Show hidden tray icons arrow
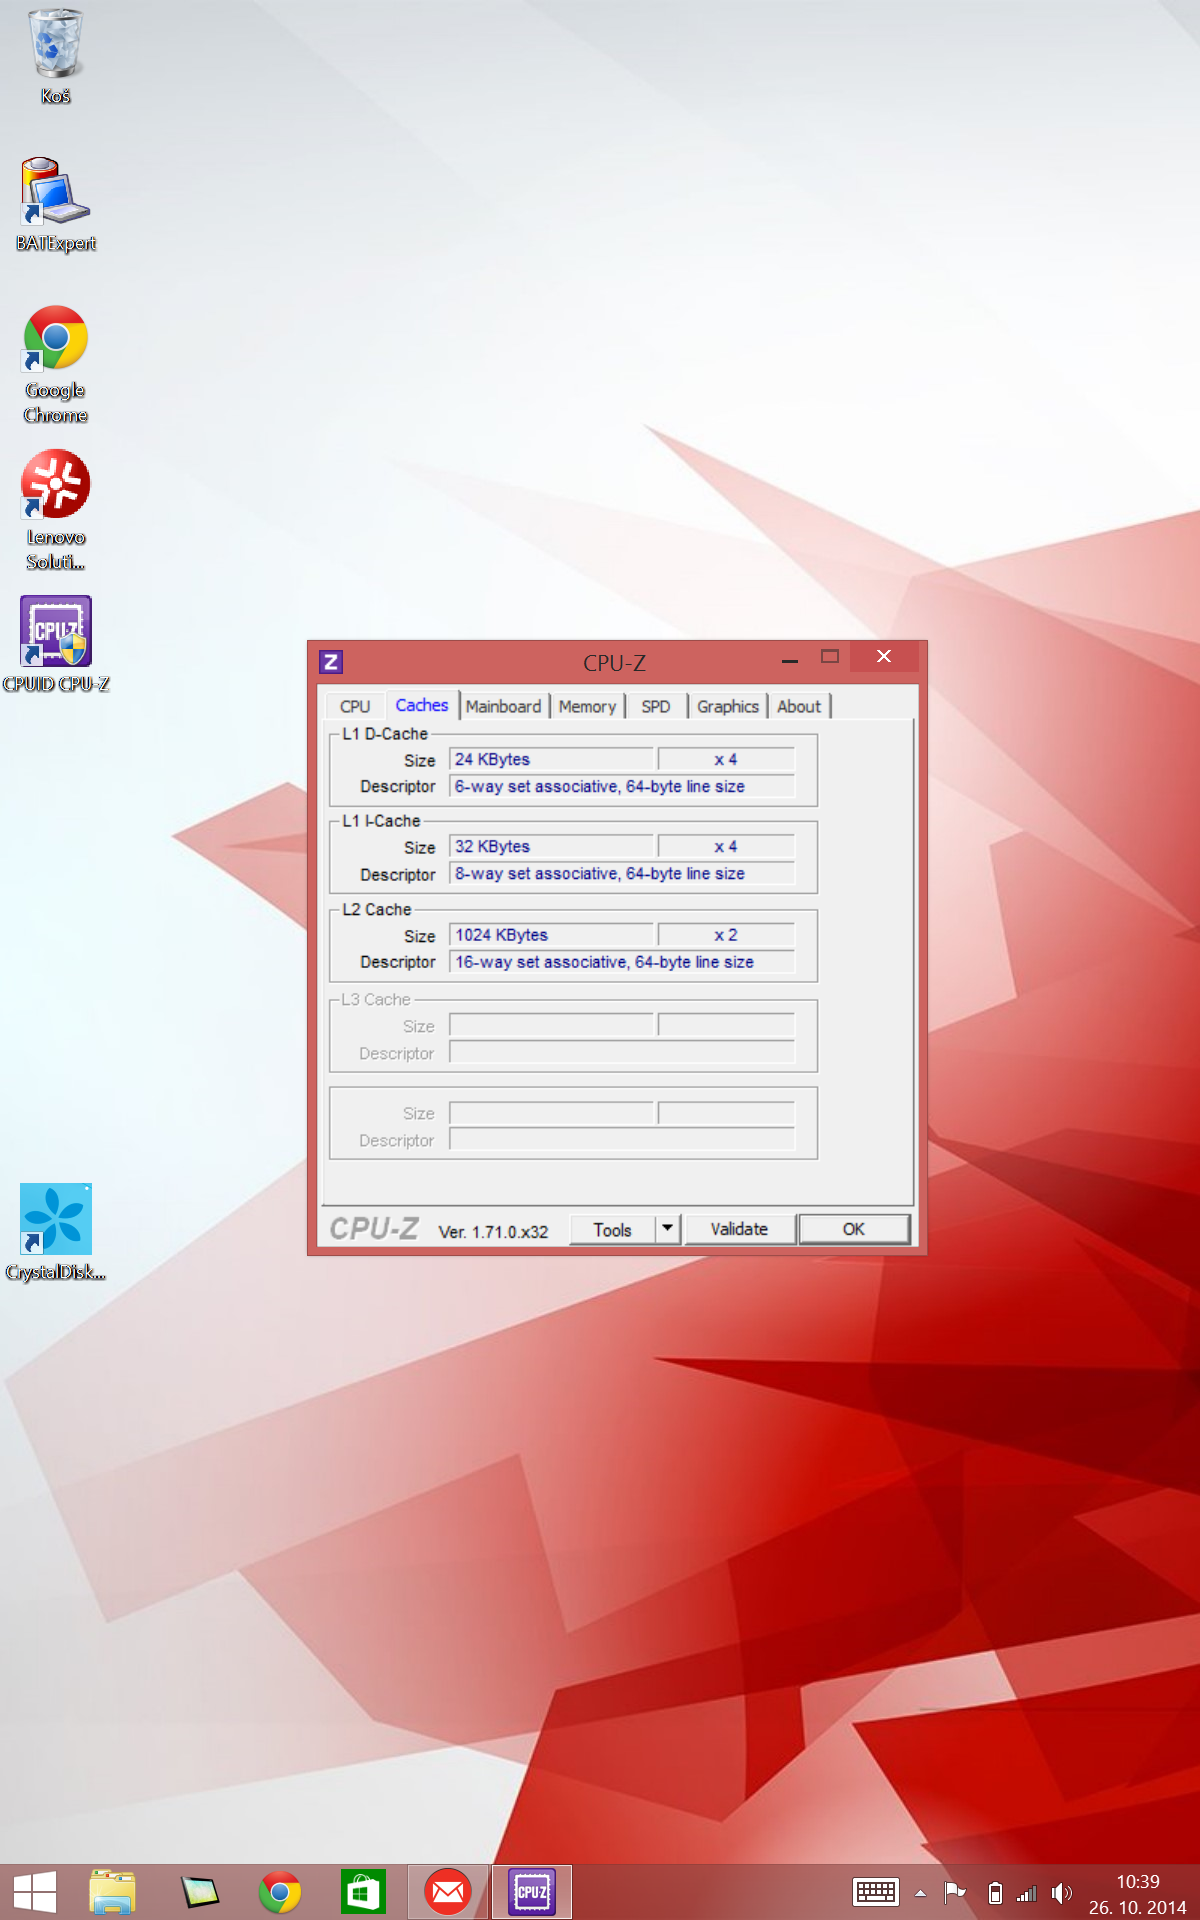 click(x=920, y=1893)
